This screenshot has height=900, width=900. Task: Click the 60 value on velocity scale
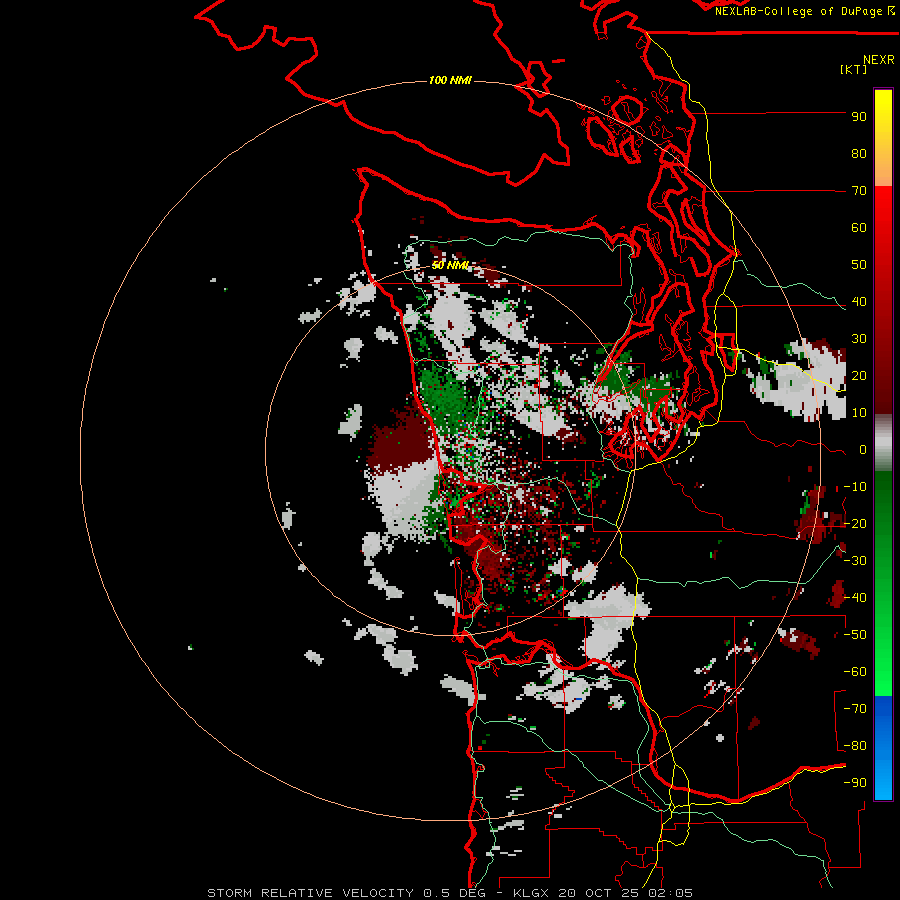coord(859,228)
